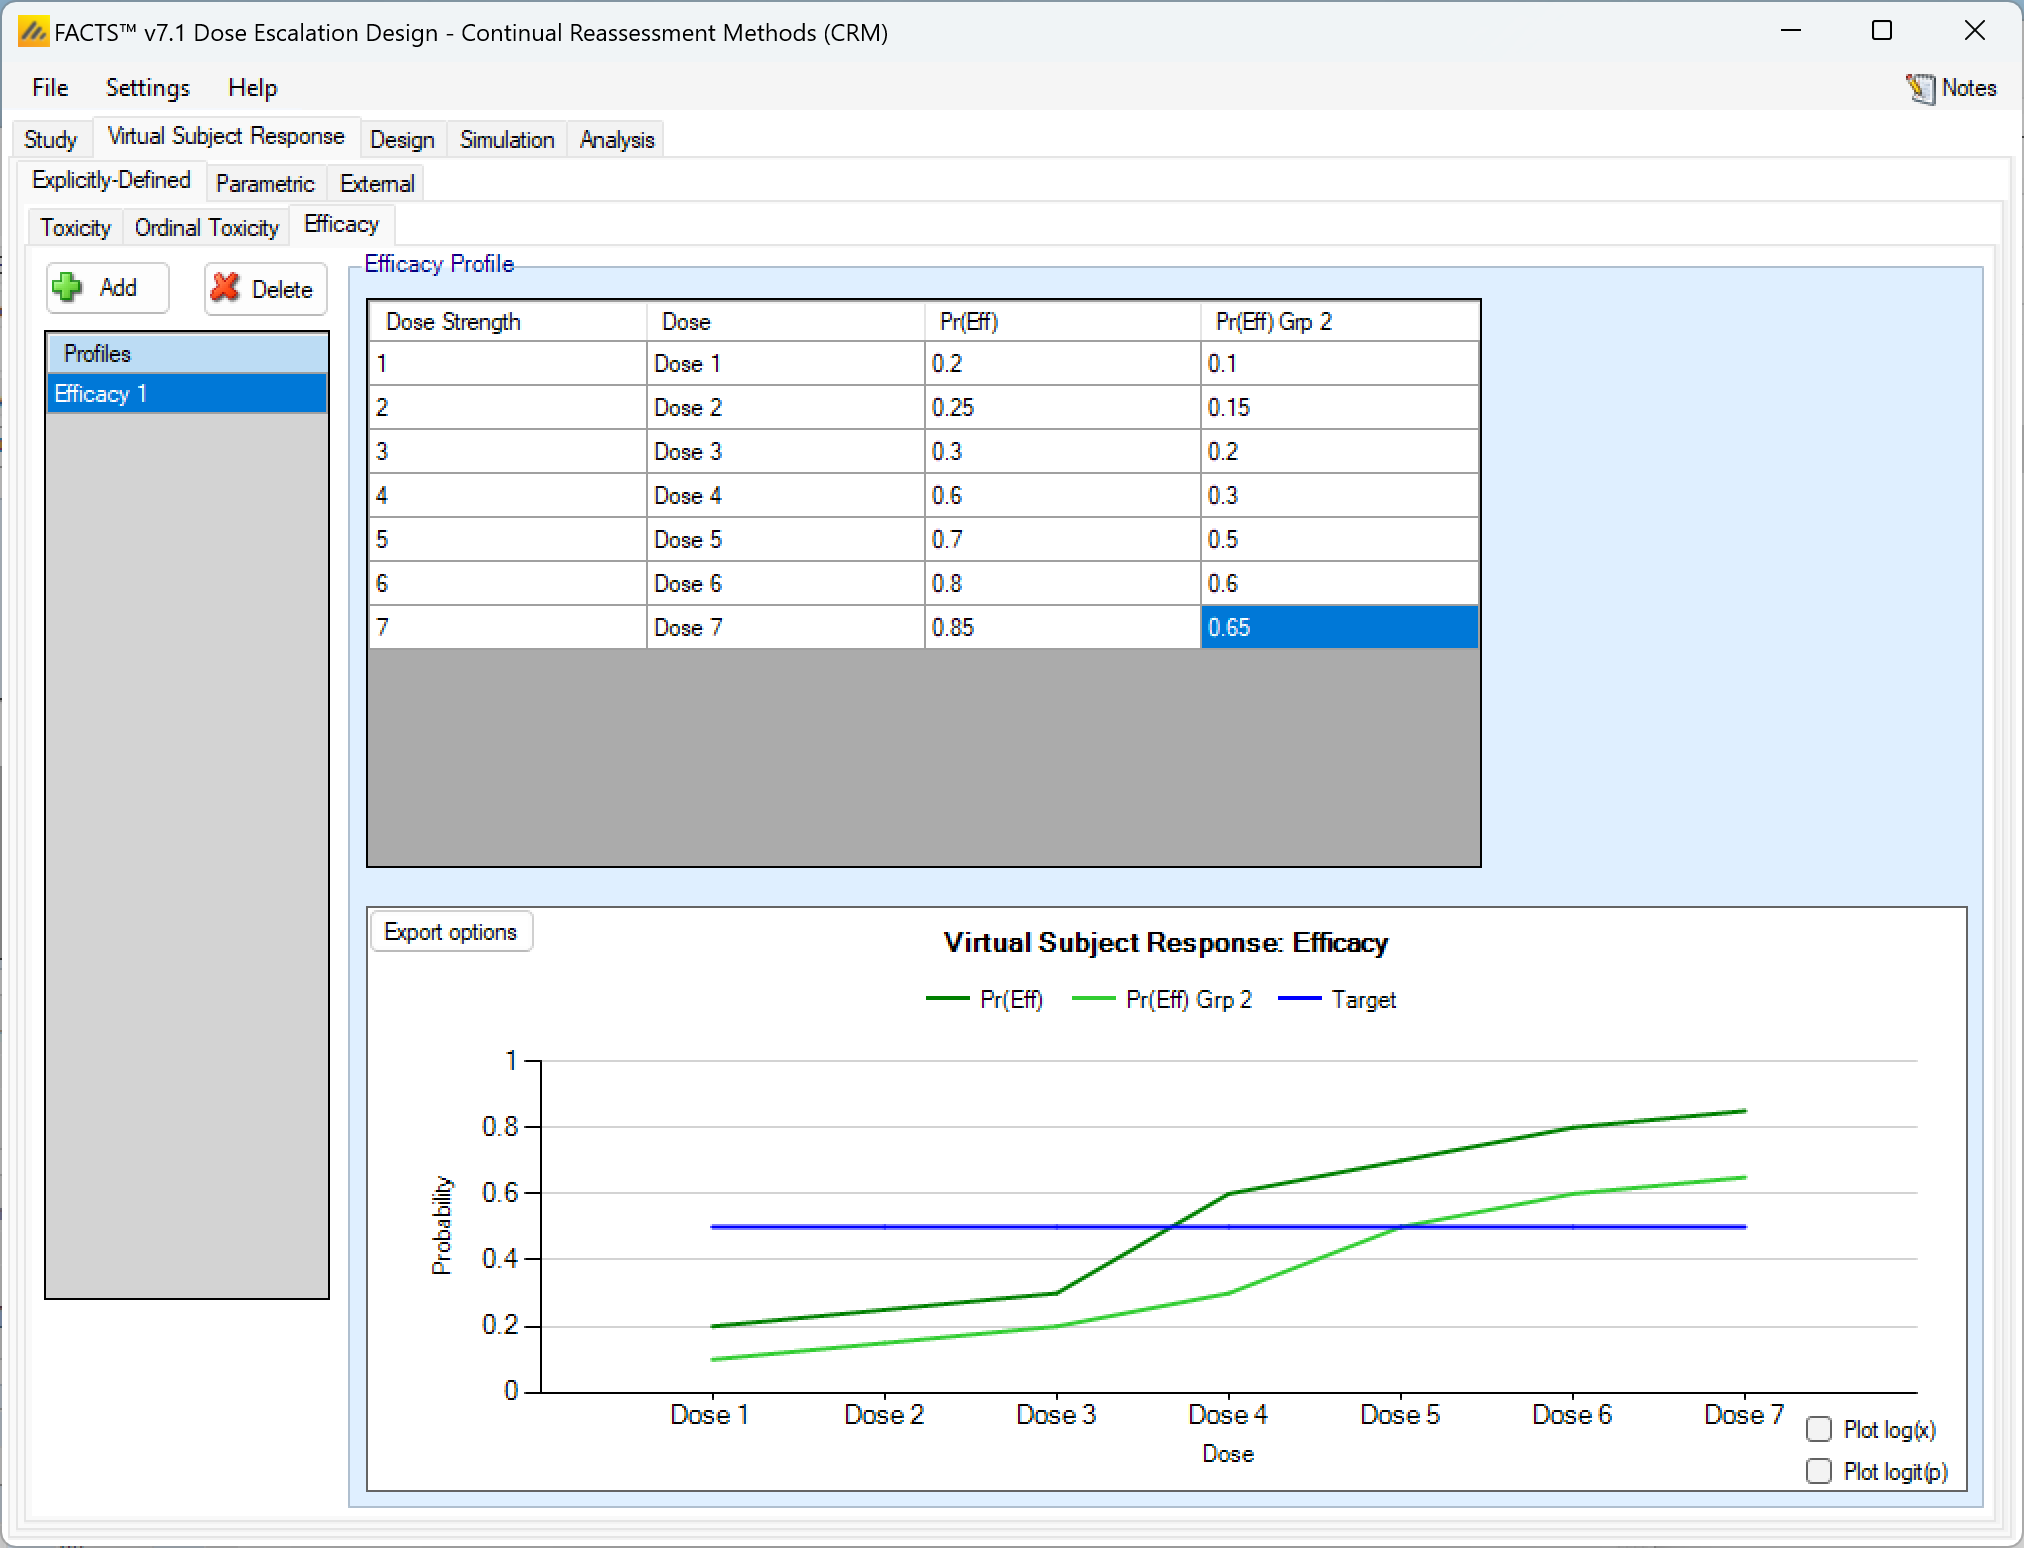Click the light green Pr(Eff) Grp 2 legend line
This screenshot has height=1548, width=2024.
[1093, 999]
